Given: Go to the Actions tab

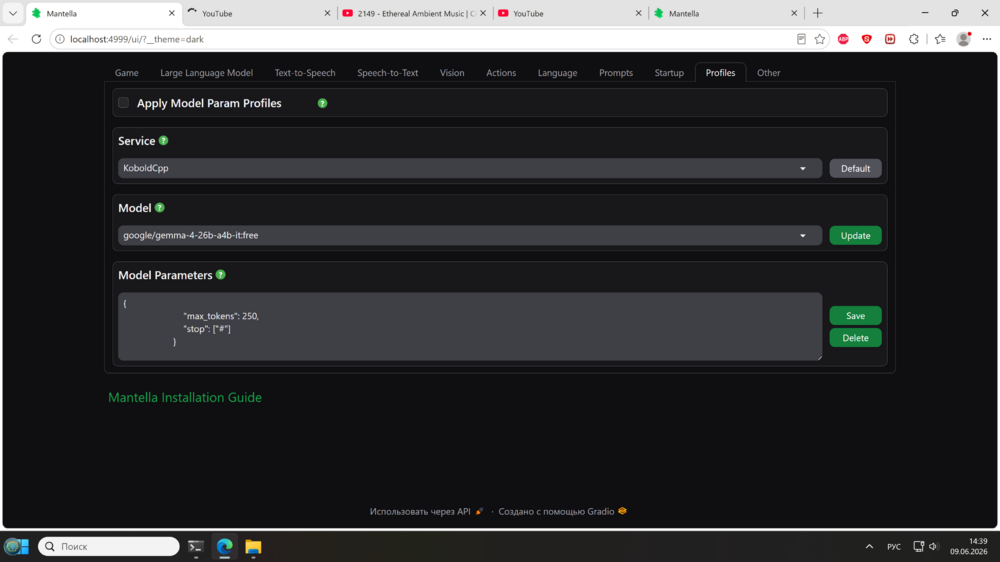Looking at the screenshot, I should tap(501, 73).
